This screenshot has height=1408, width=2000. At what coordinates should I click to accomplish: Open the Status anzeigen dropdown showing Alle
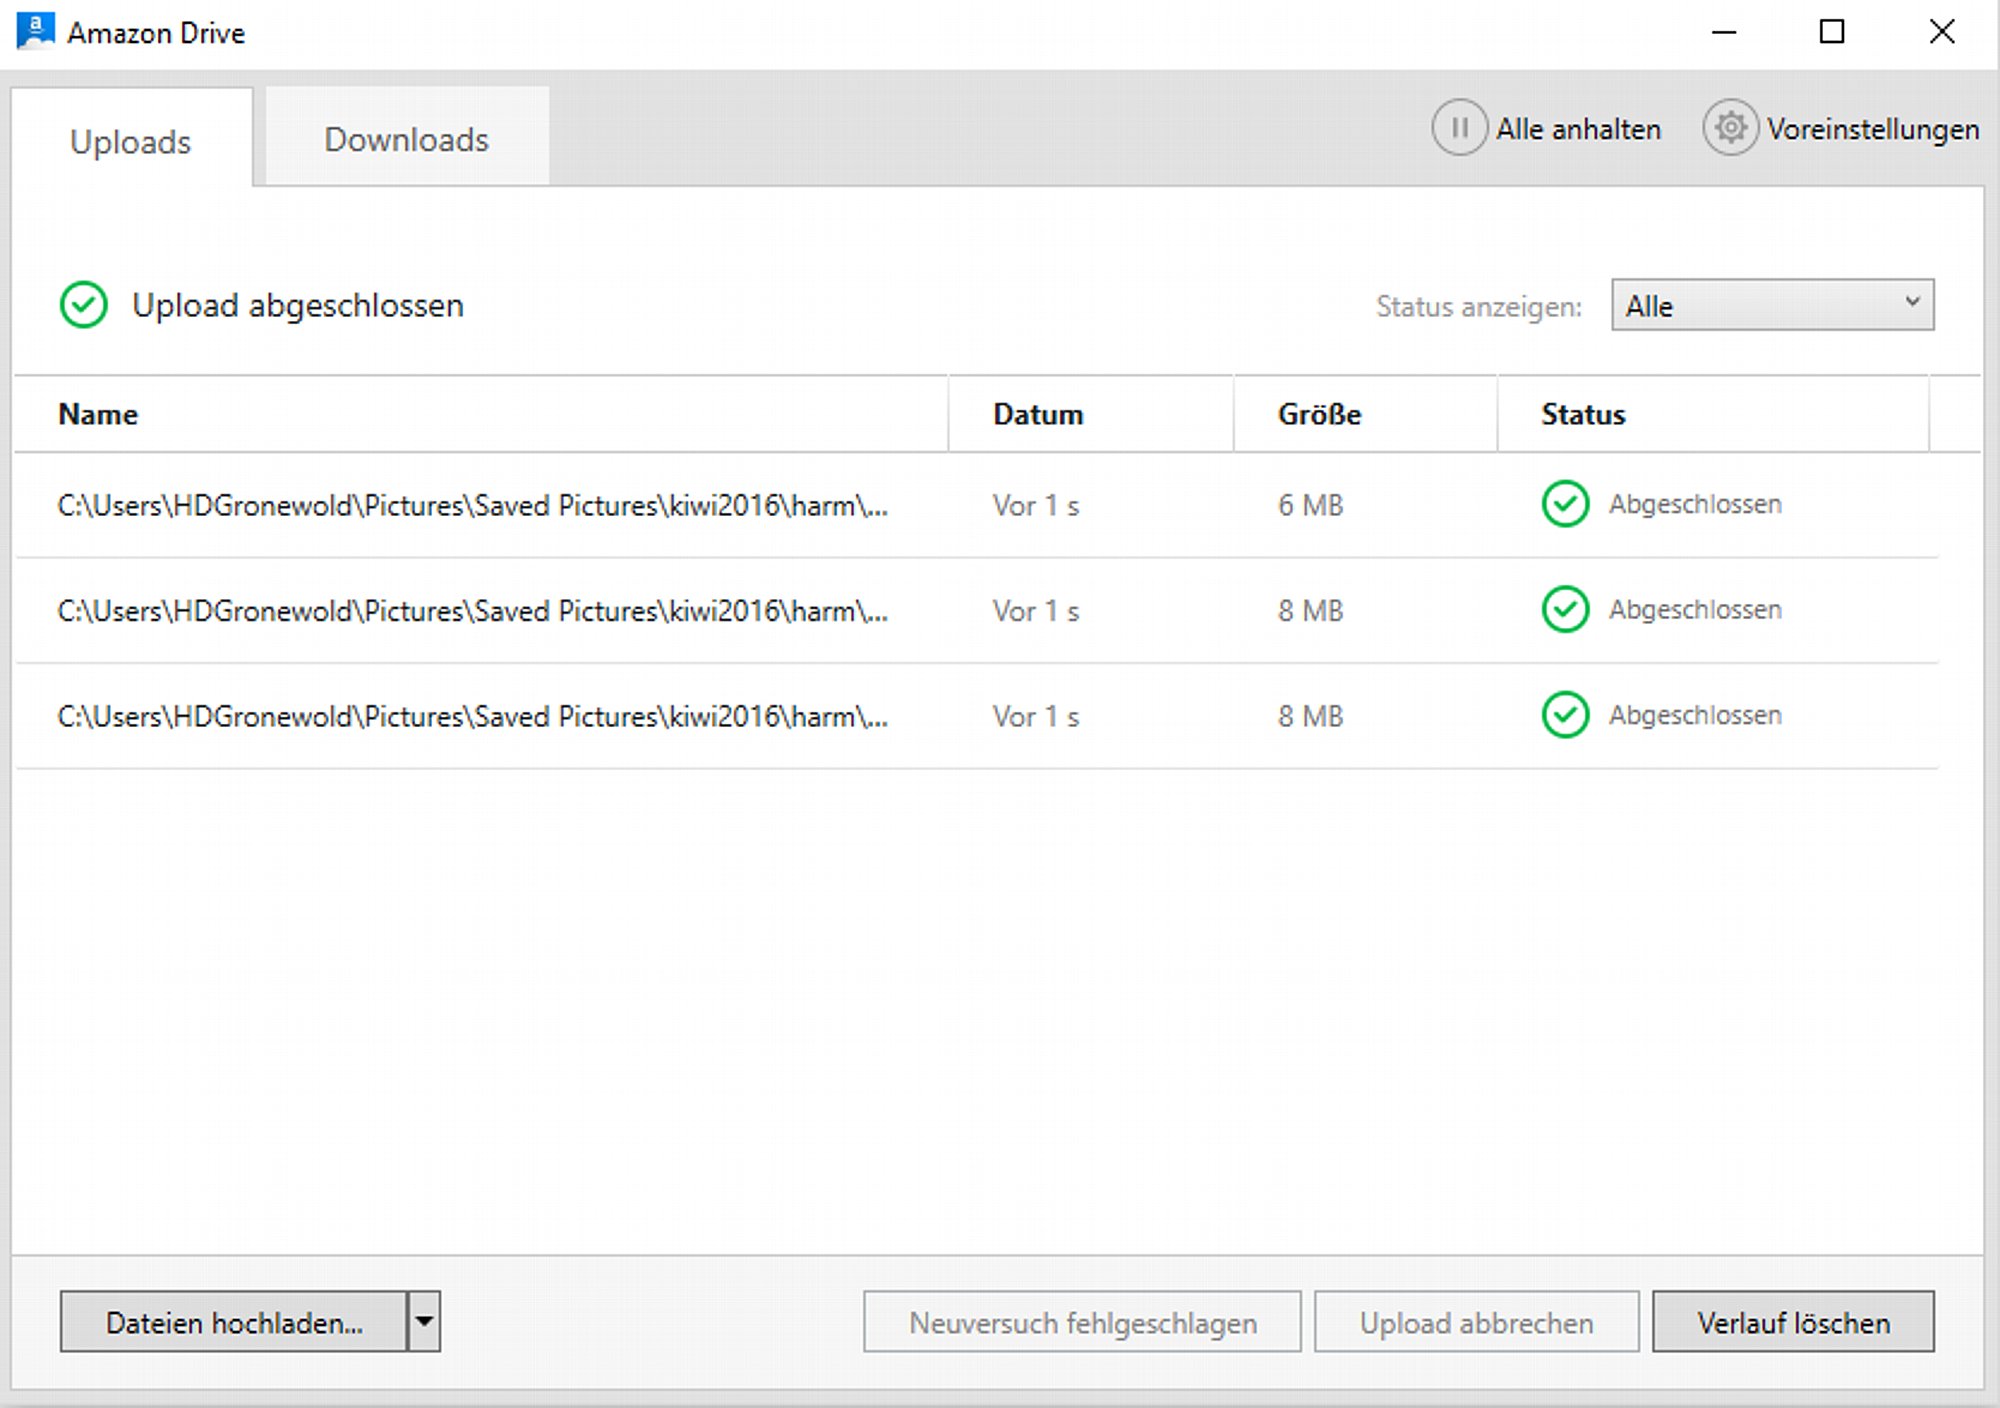[1772, 305]
